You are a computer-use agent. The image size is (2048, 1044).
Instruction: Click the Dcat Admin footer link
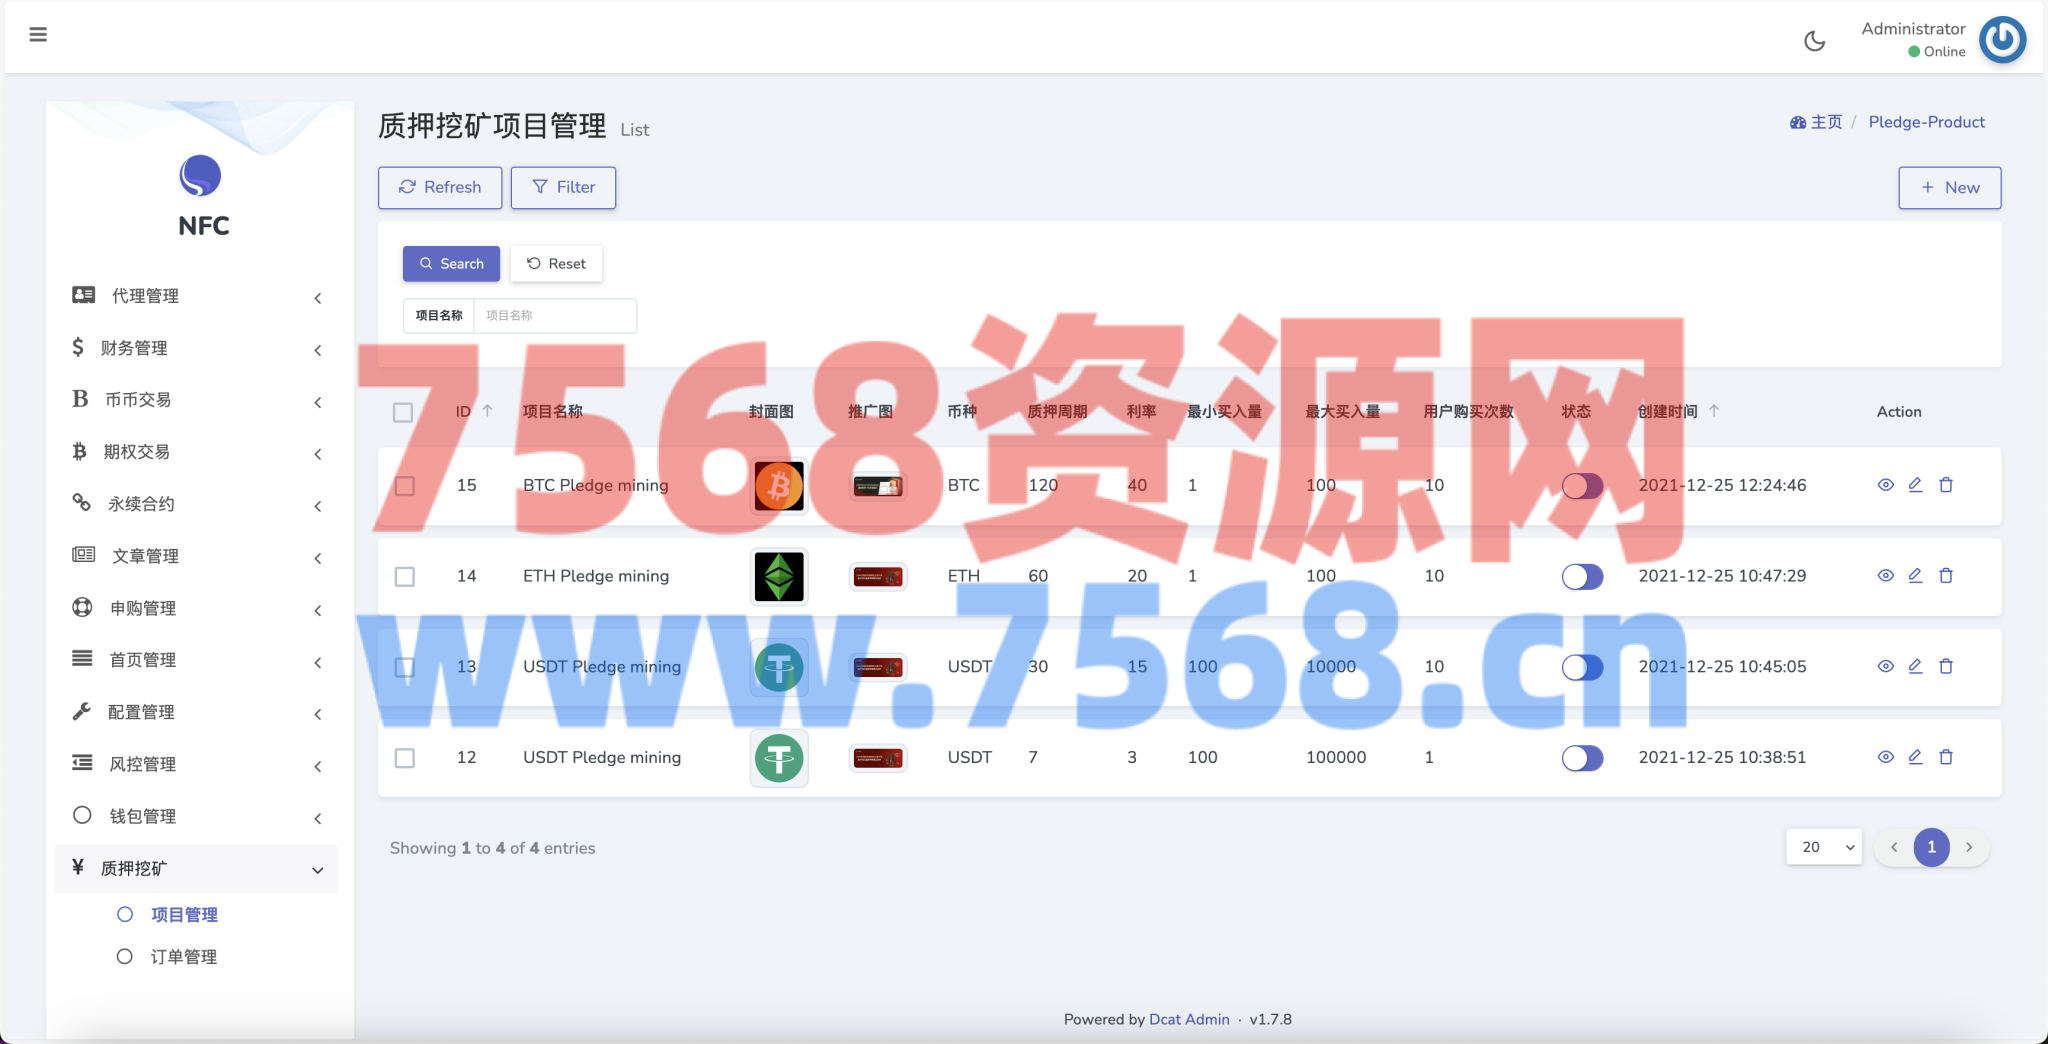coord(1189,1019)
